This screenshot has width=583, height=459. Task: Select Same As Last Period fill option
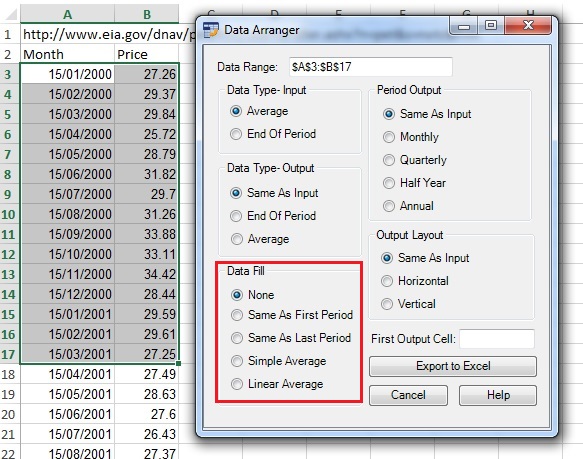pyautogui.click(x=291, y=338)
